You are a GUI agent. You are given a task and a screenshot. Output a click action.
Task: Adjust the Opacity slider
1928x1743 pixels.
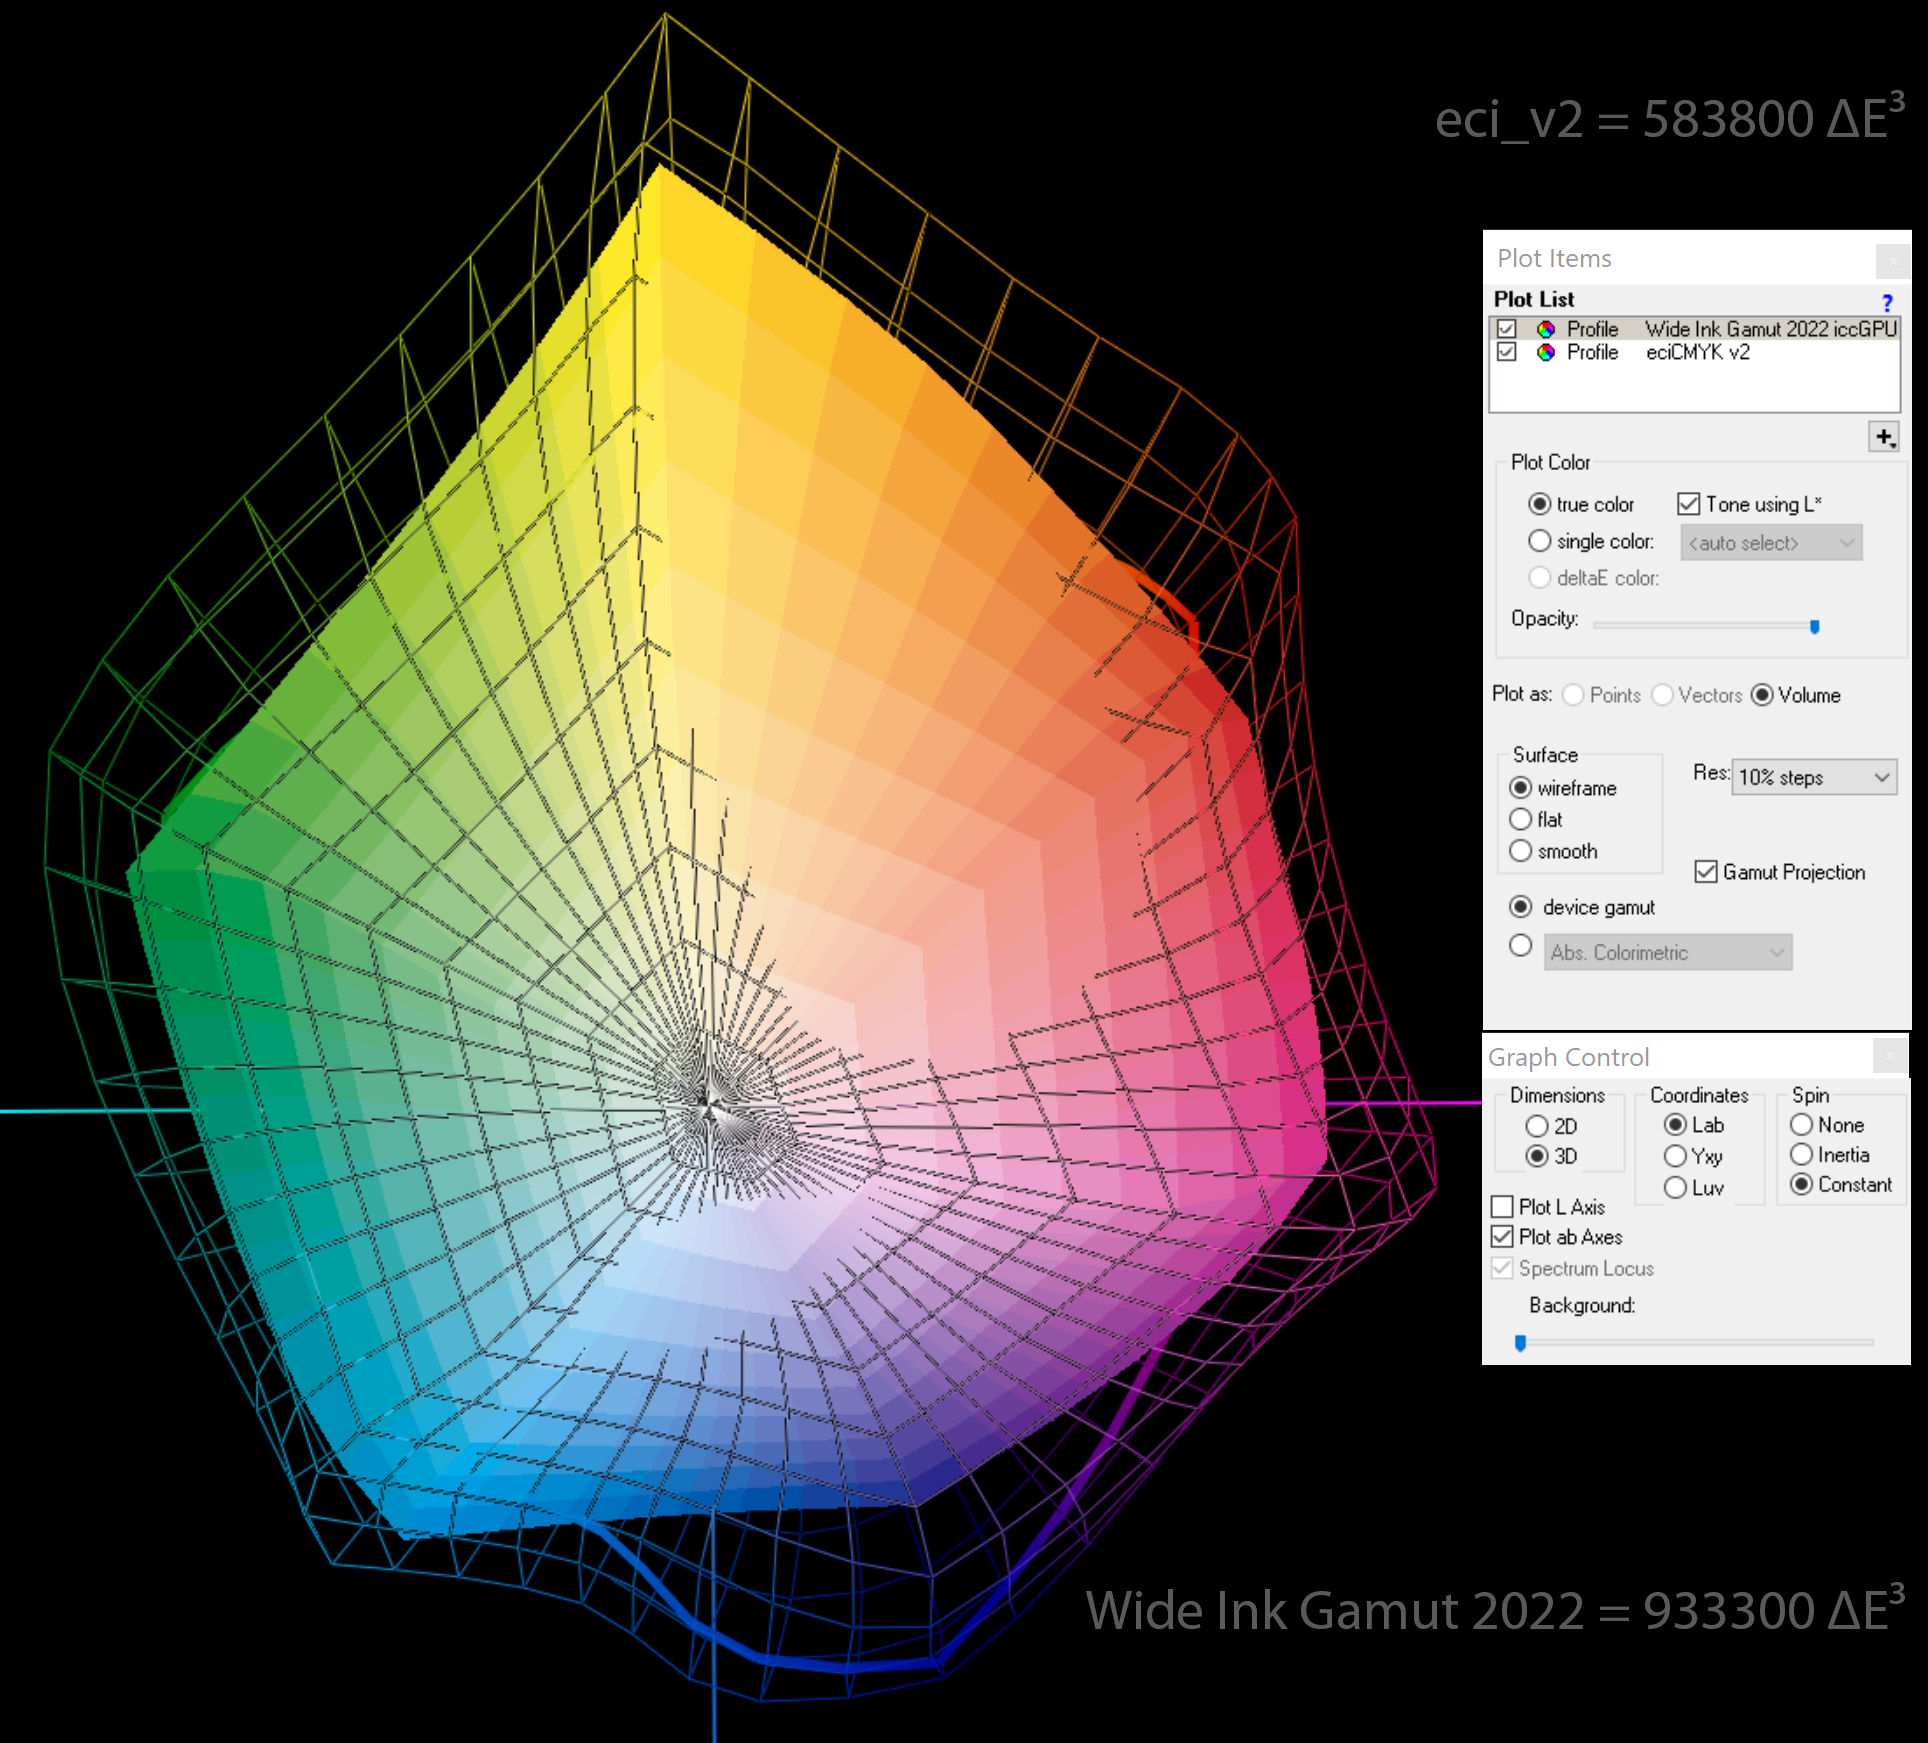pos(1814,626)
